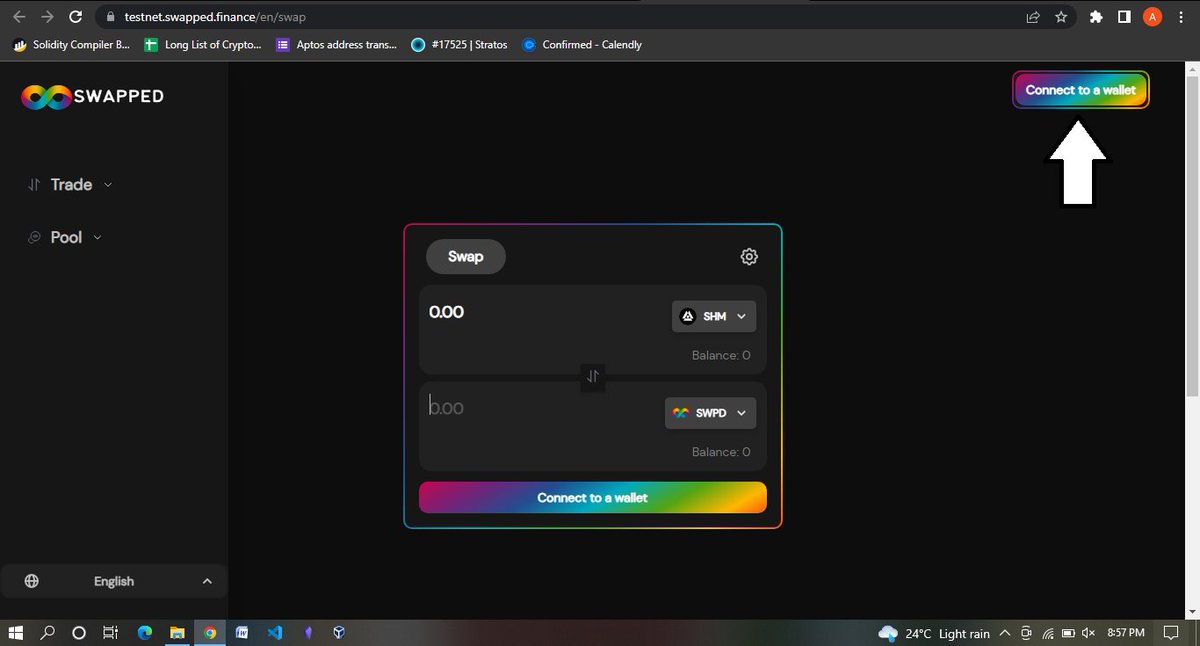The image size is (1200, 646).
Task: Show hidden system tray icons
Action: point(1005,634)
